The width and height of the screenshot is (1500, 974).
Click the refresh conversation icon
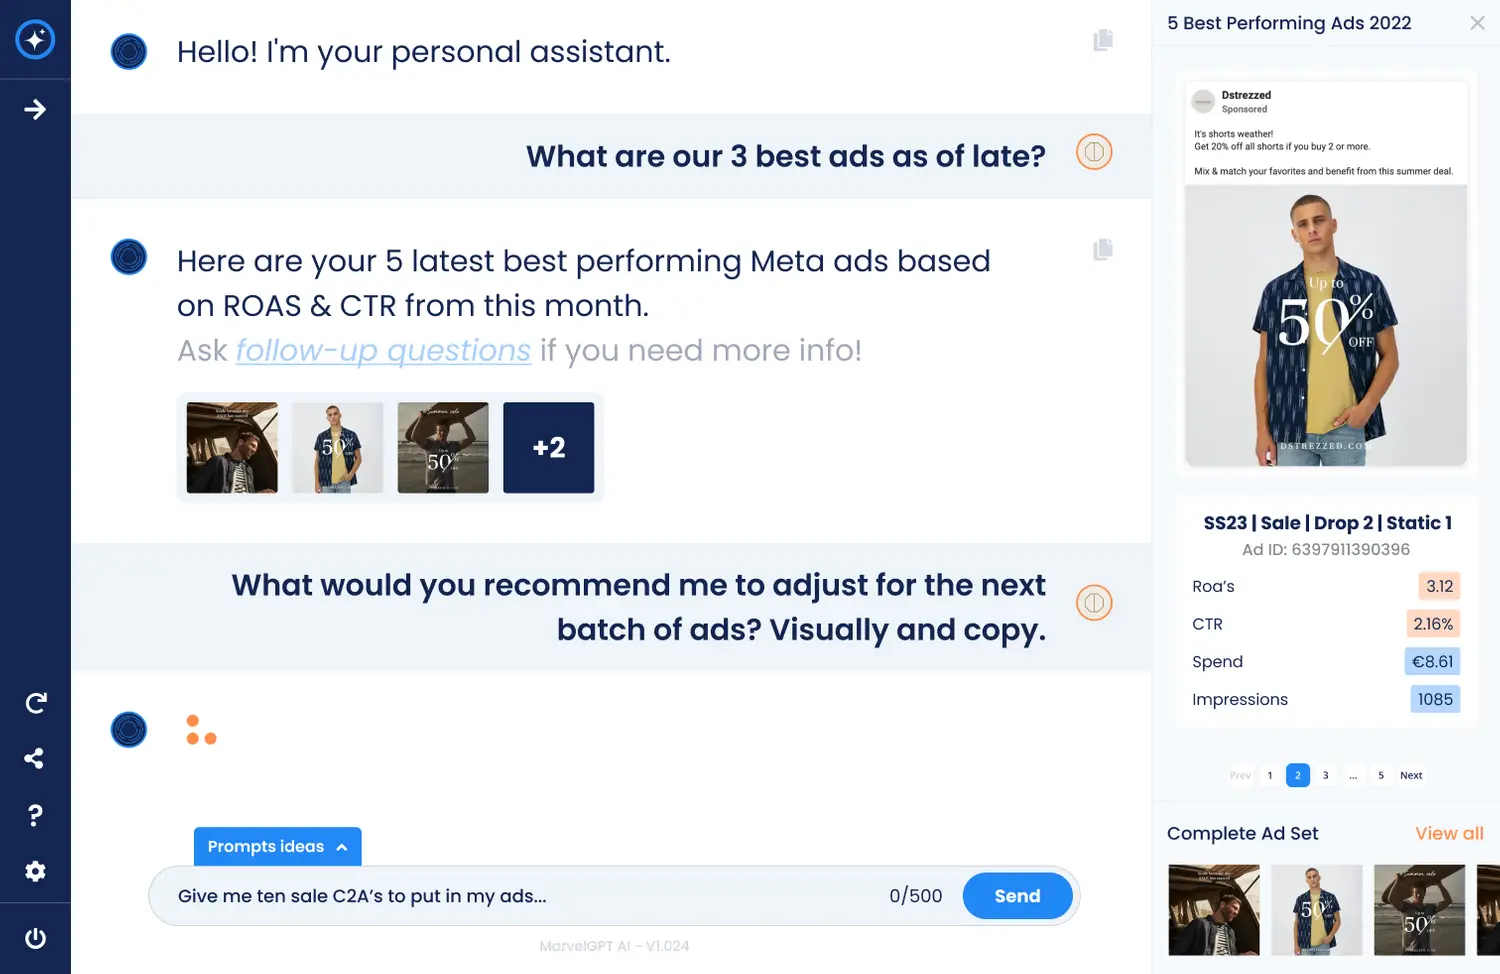click(x=35, y=703)
